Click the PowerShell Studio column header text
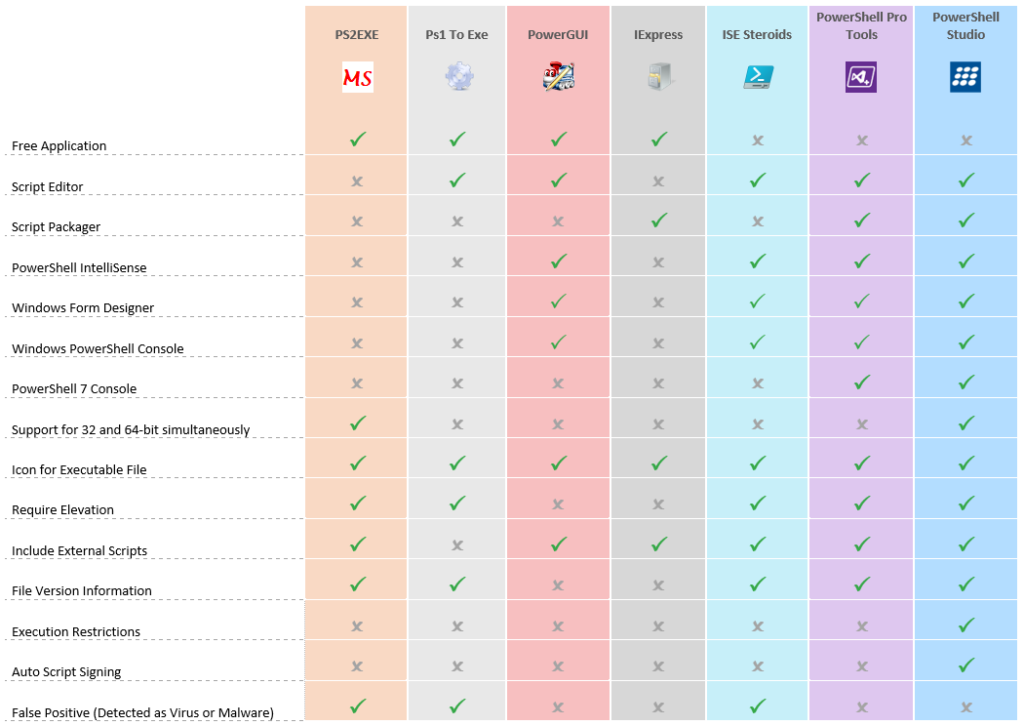Image resolution: width=1024 pixels, height=726 pixels. pos(965,26)
